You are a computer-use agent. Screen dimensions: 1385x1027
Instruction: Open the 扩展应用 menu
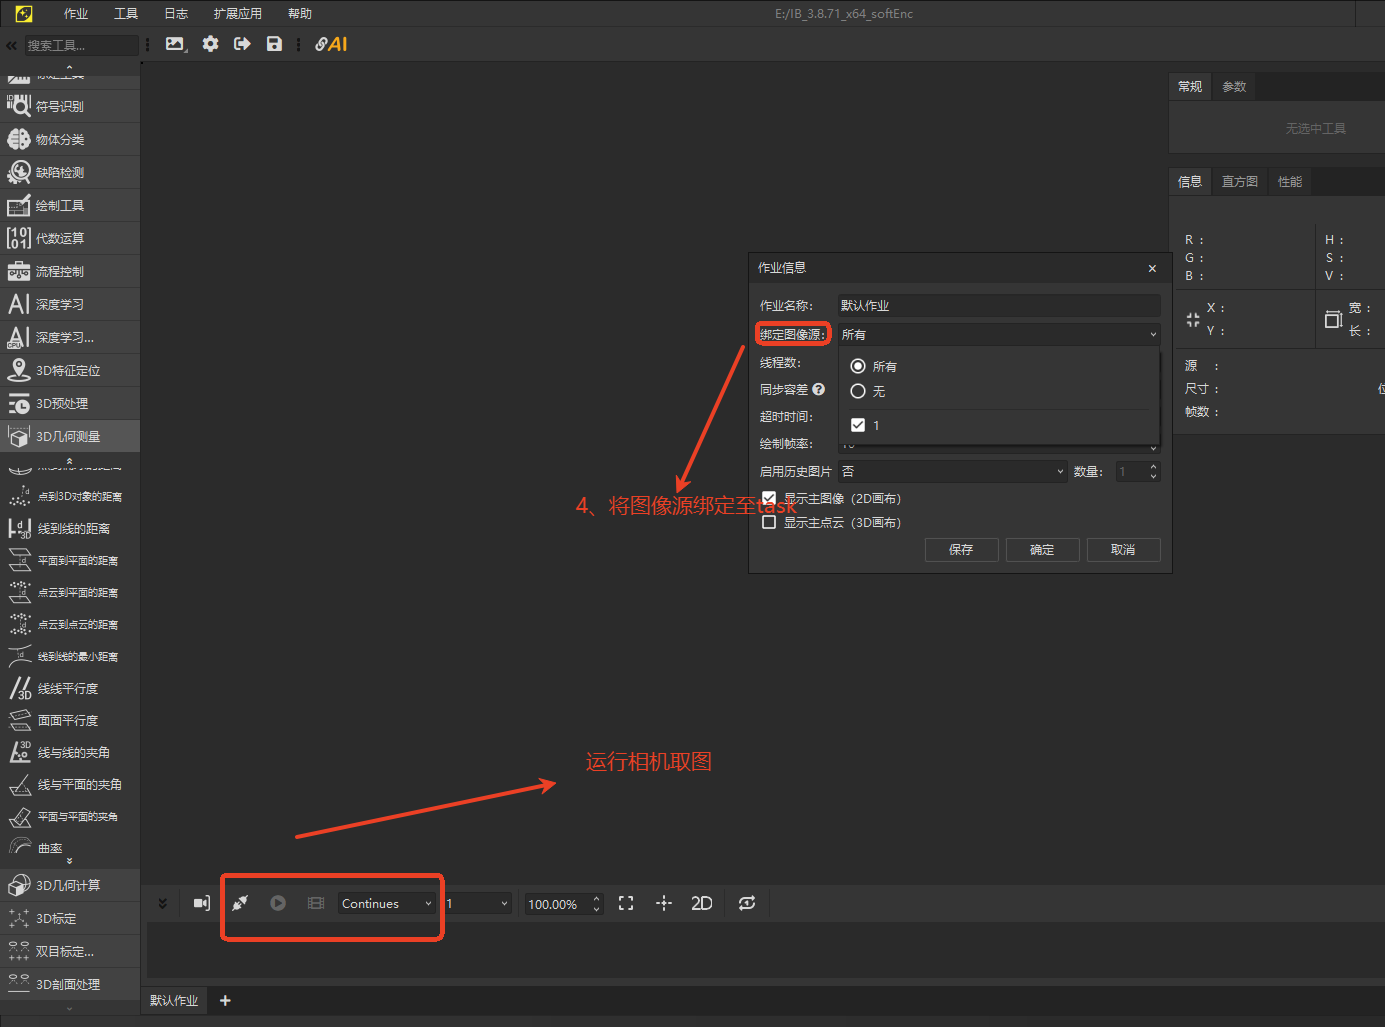[237, 14]
